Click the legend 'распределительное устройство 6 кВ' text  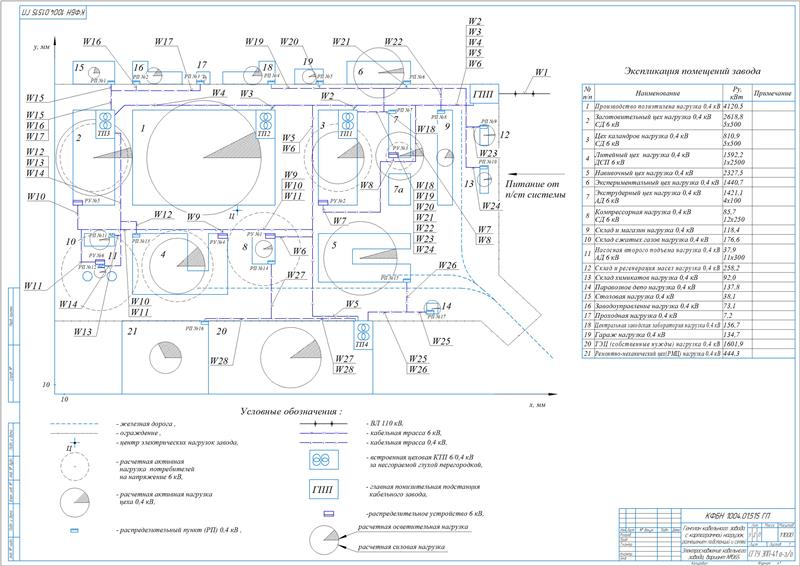pyautogui.click(x=425, y=513)
